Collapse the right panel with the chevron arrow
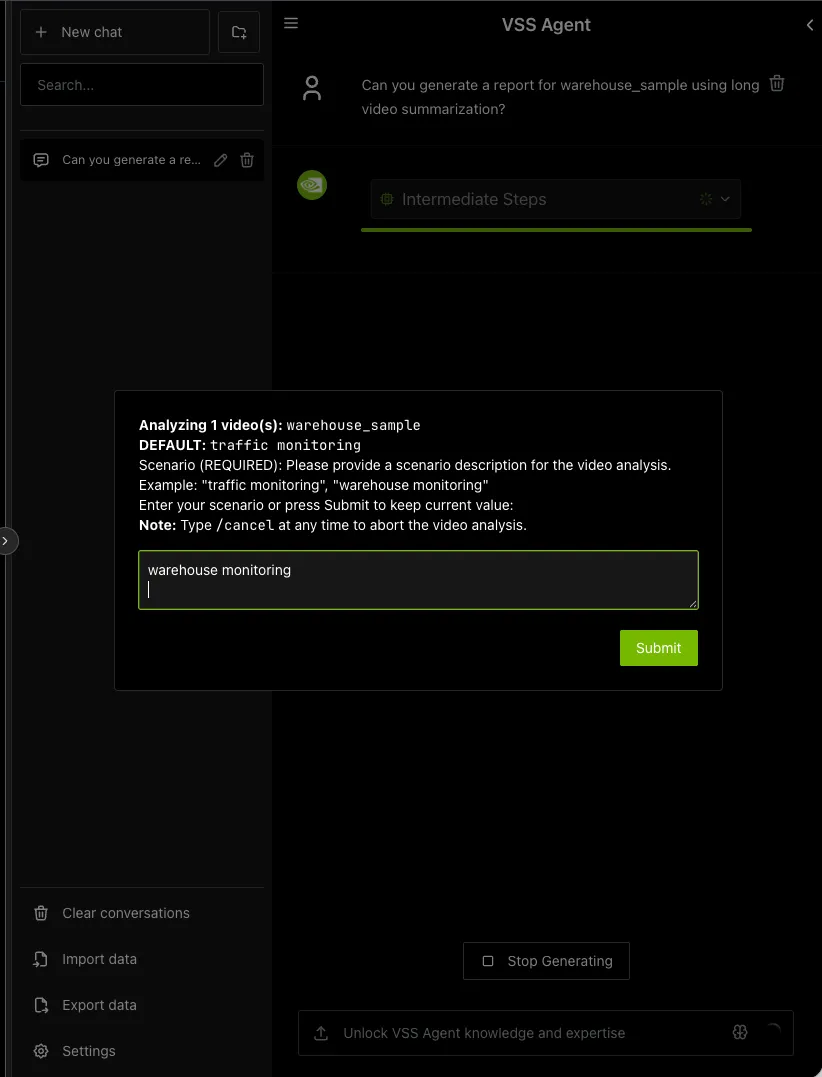 pos(810,25)
